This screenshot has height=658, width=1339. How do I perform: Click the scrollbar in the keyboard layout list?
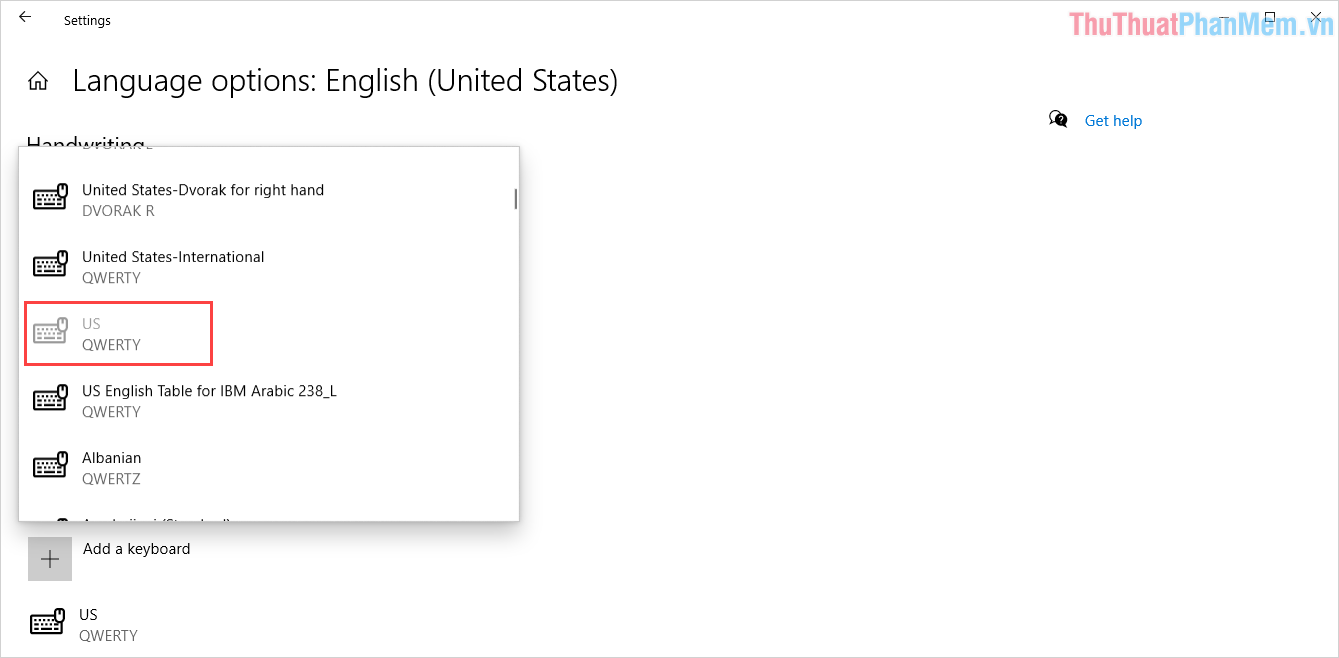coord(514,198)
